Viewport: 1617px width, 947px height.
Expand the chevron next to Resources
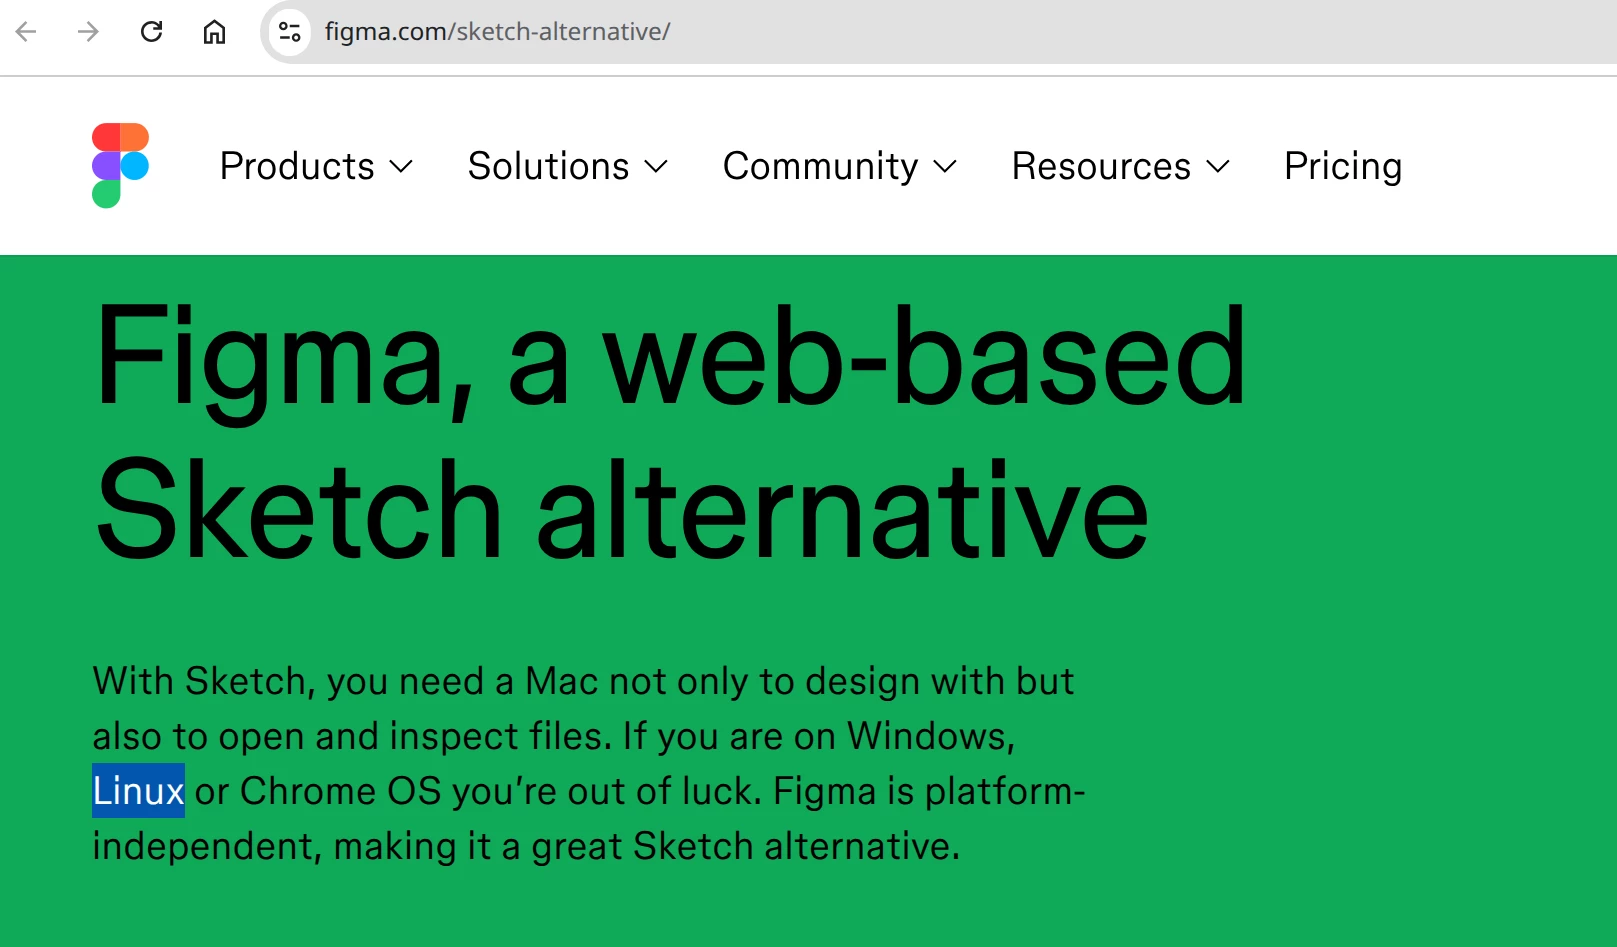coord(1218,167)
